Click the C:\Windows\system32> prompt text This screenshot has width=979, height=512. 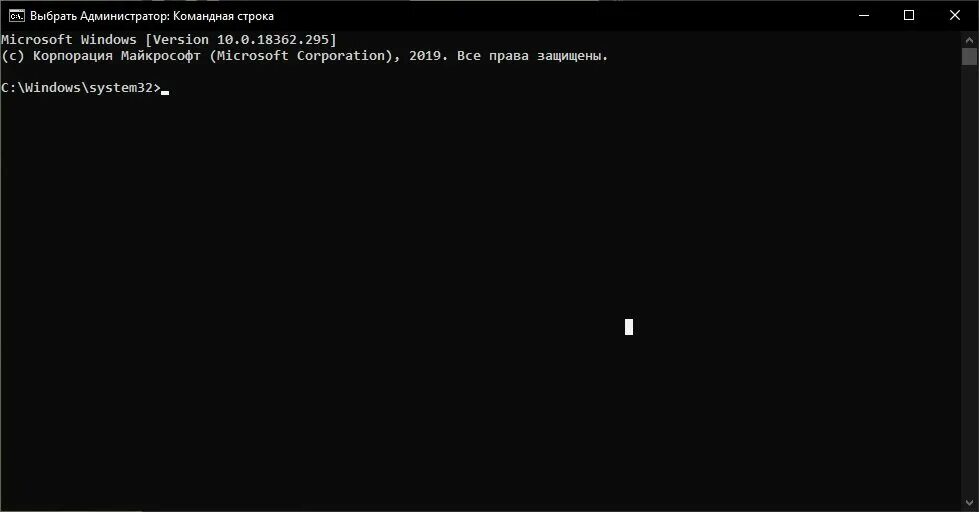tap(81, 88)
